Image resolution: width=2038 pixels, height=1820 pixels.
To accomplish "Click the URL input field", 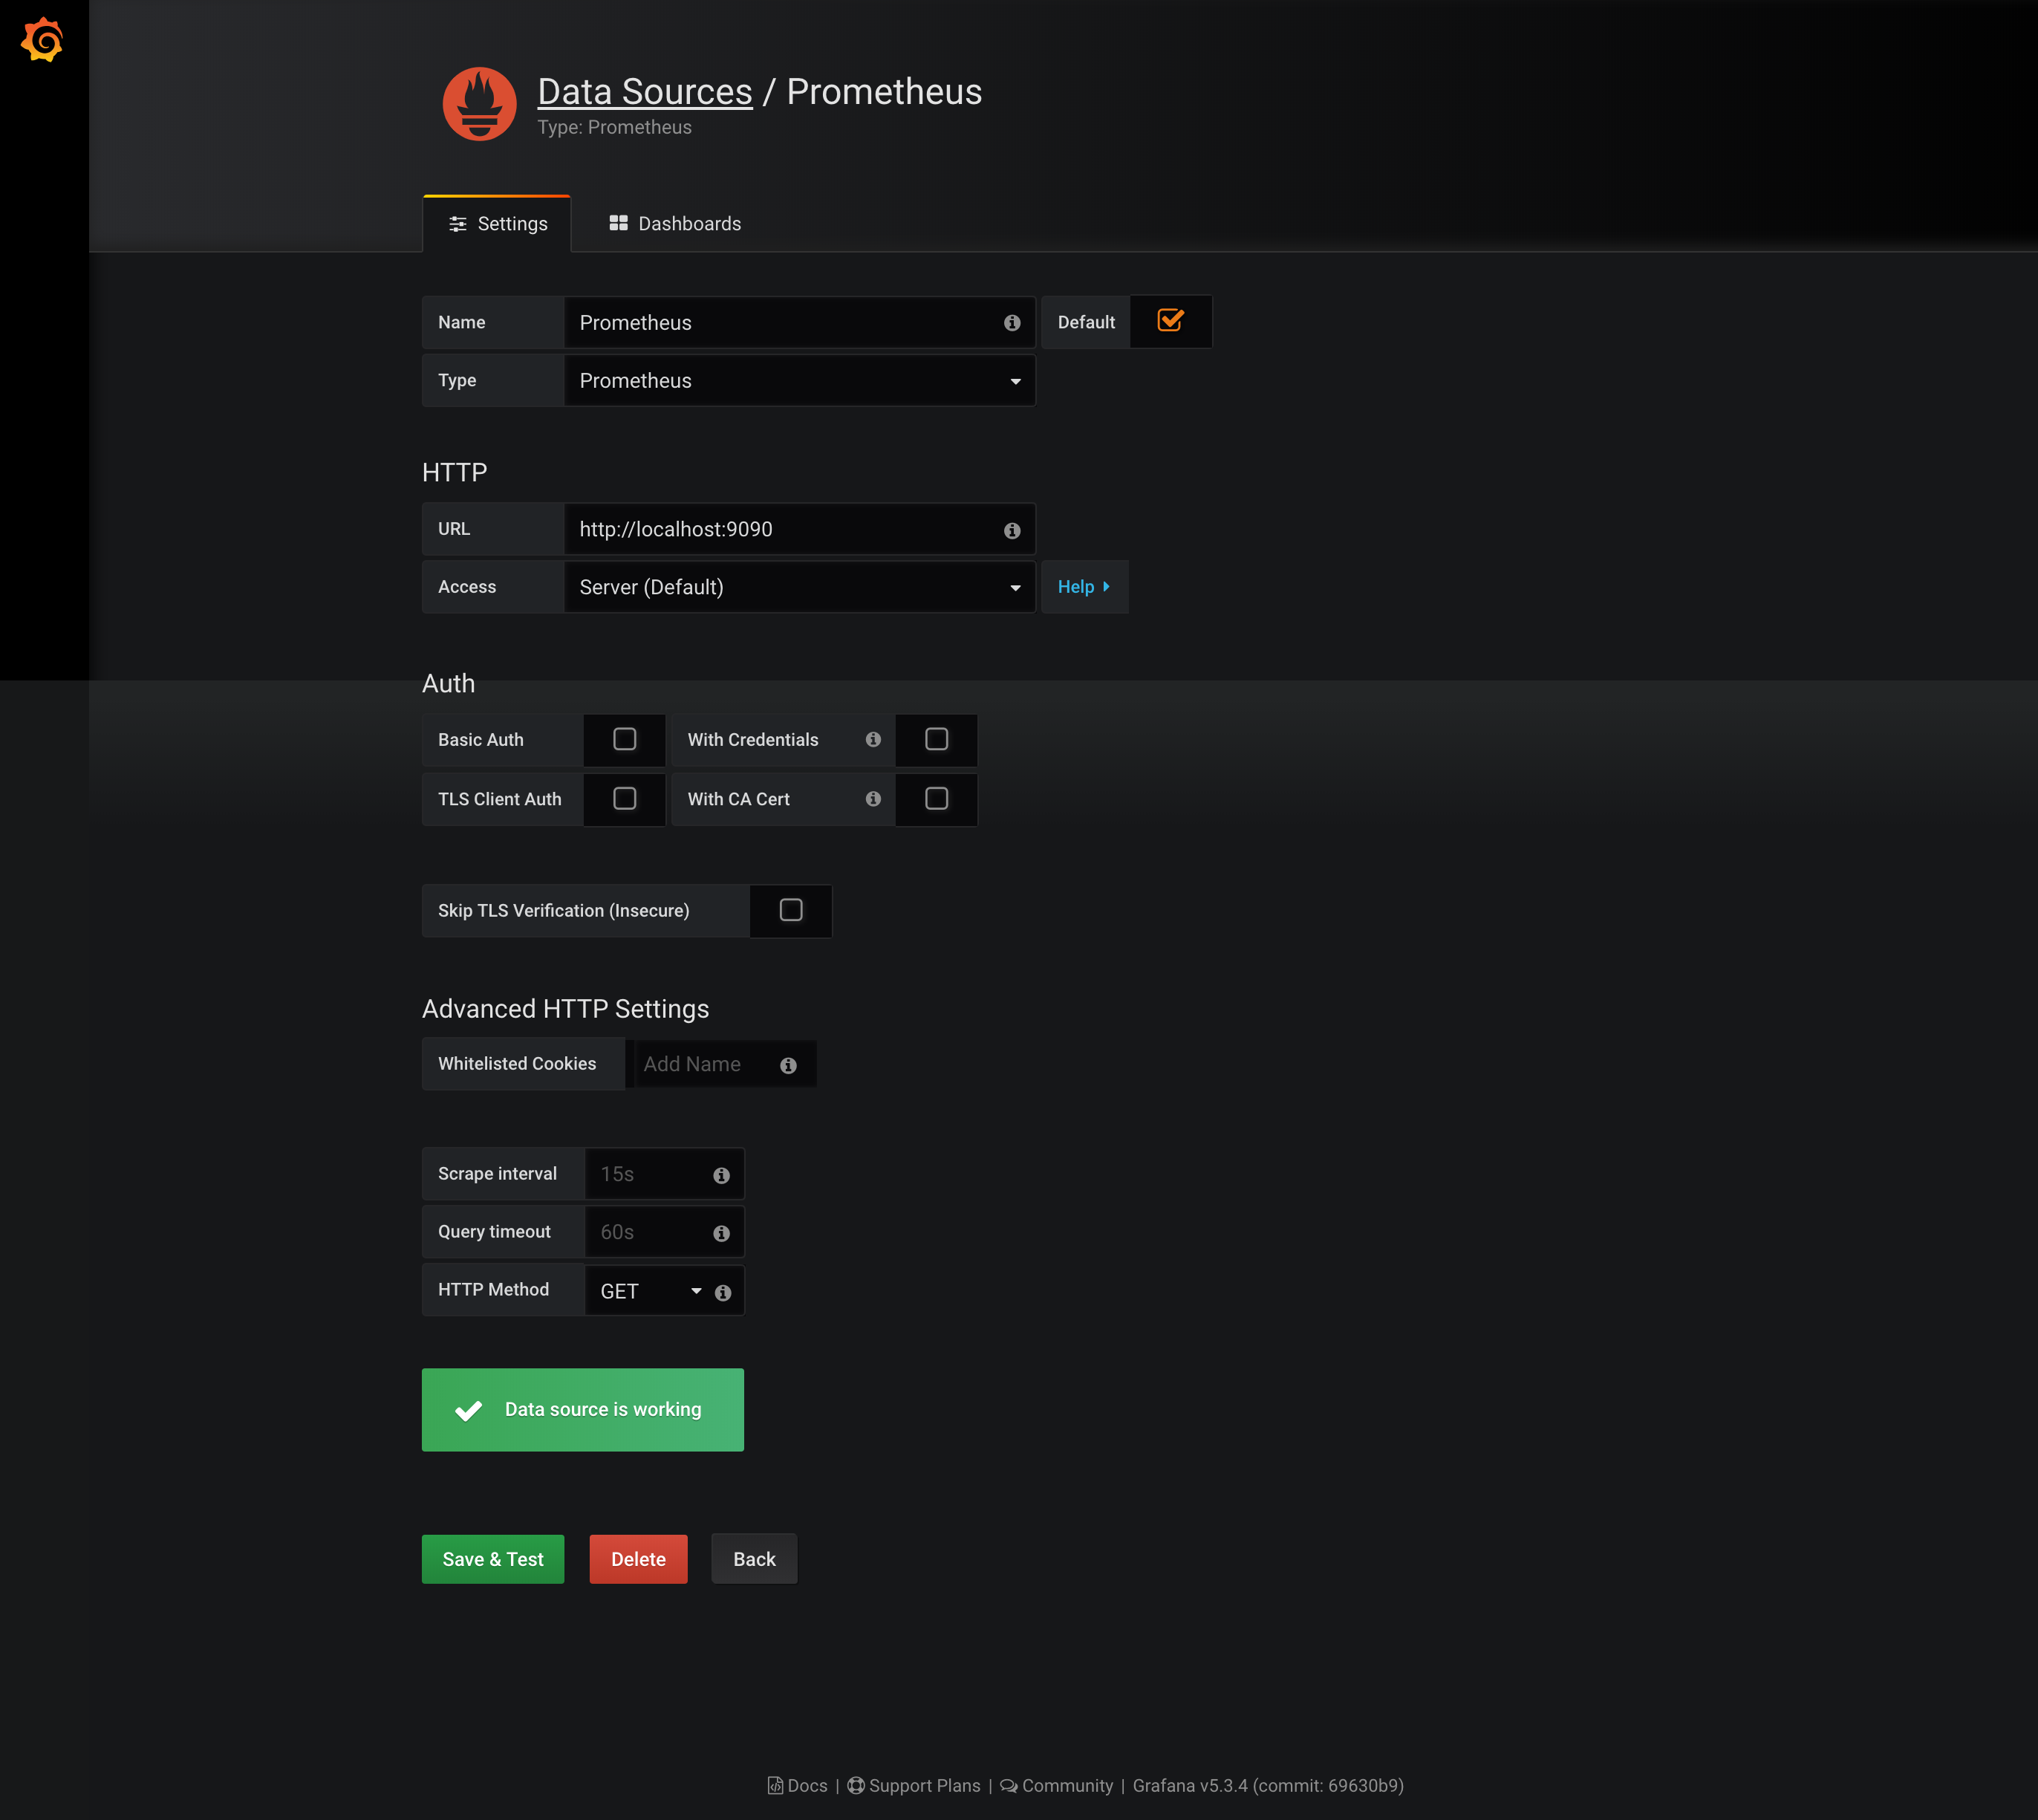I will pyautogui.click(x=799, y=529).
